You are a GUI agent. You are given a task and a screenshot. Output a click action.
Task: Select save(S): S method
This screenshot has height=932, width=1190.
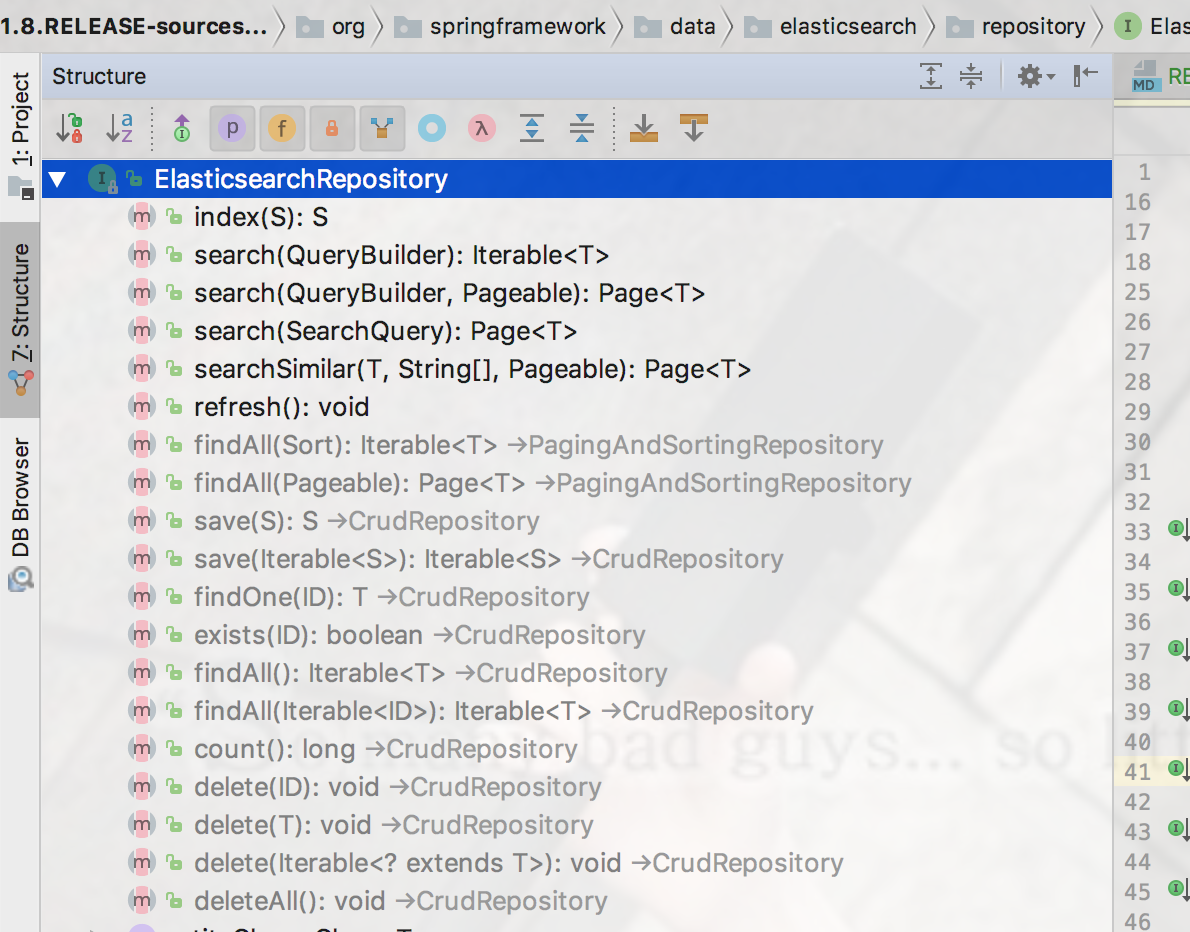click(577, 521)
